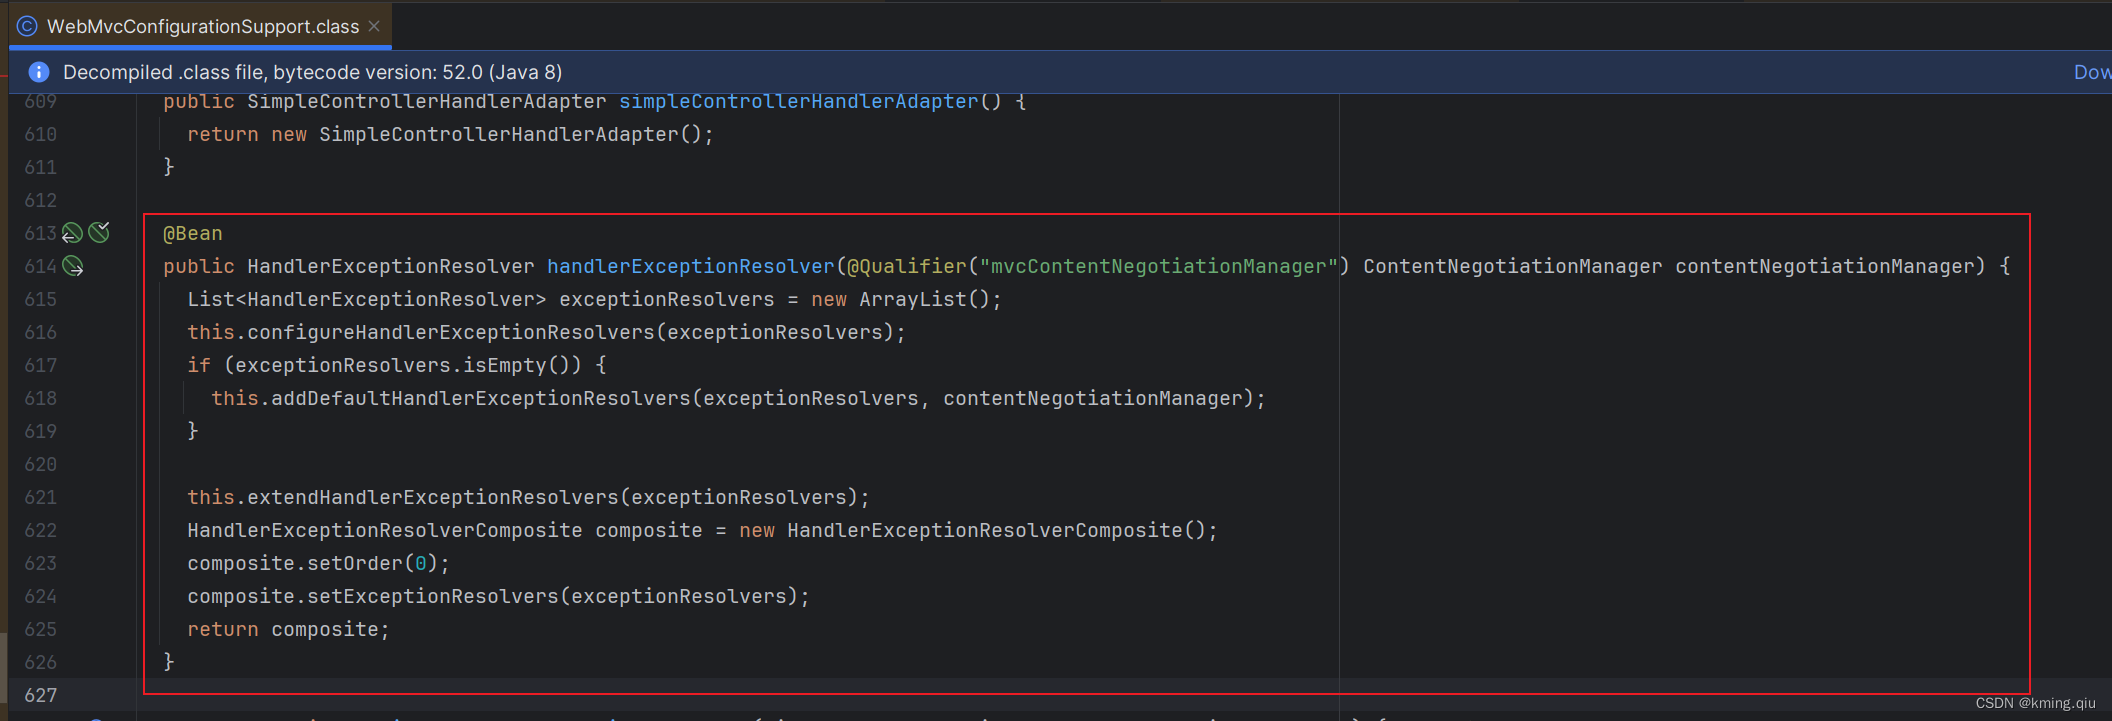Click configureHandlerExceptionResolvers call on line 332
Screen dimensions: 2112x721
click(x=451, y=332)
